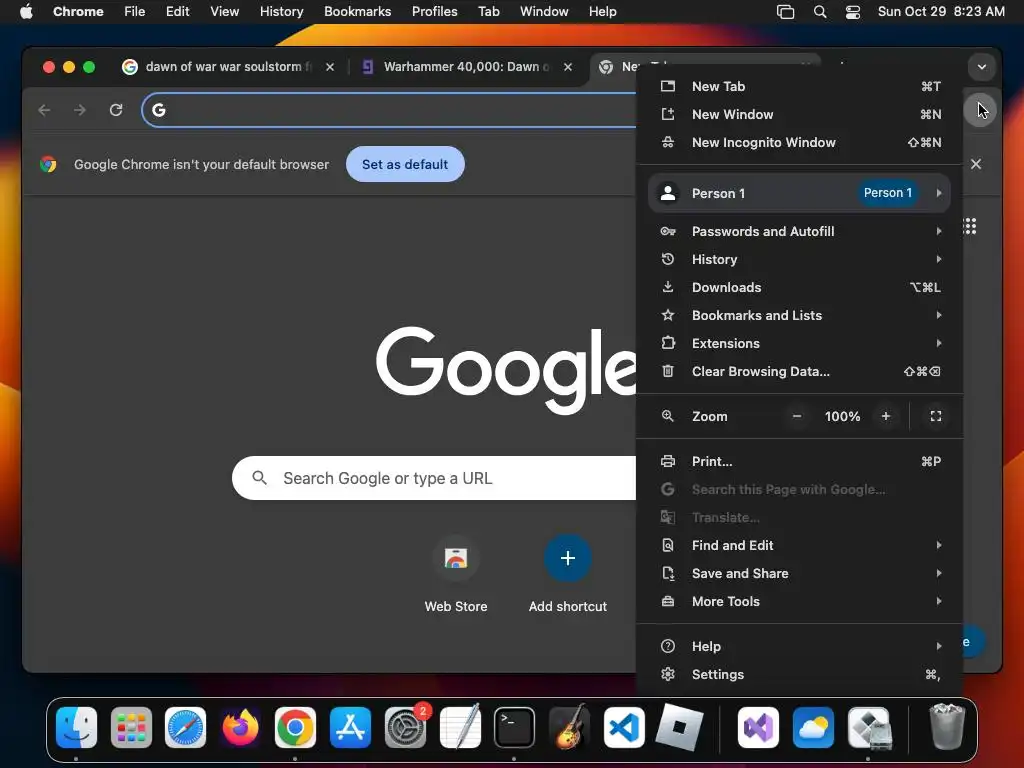Expand Find and Edit submenu

pos(799,545)
